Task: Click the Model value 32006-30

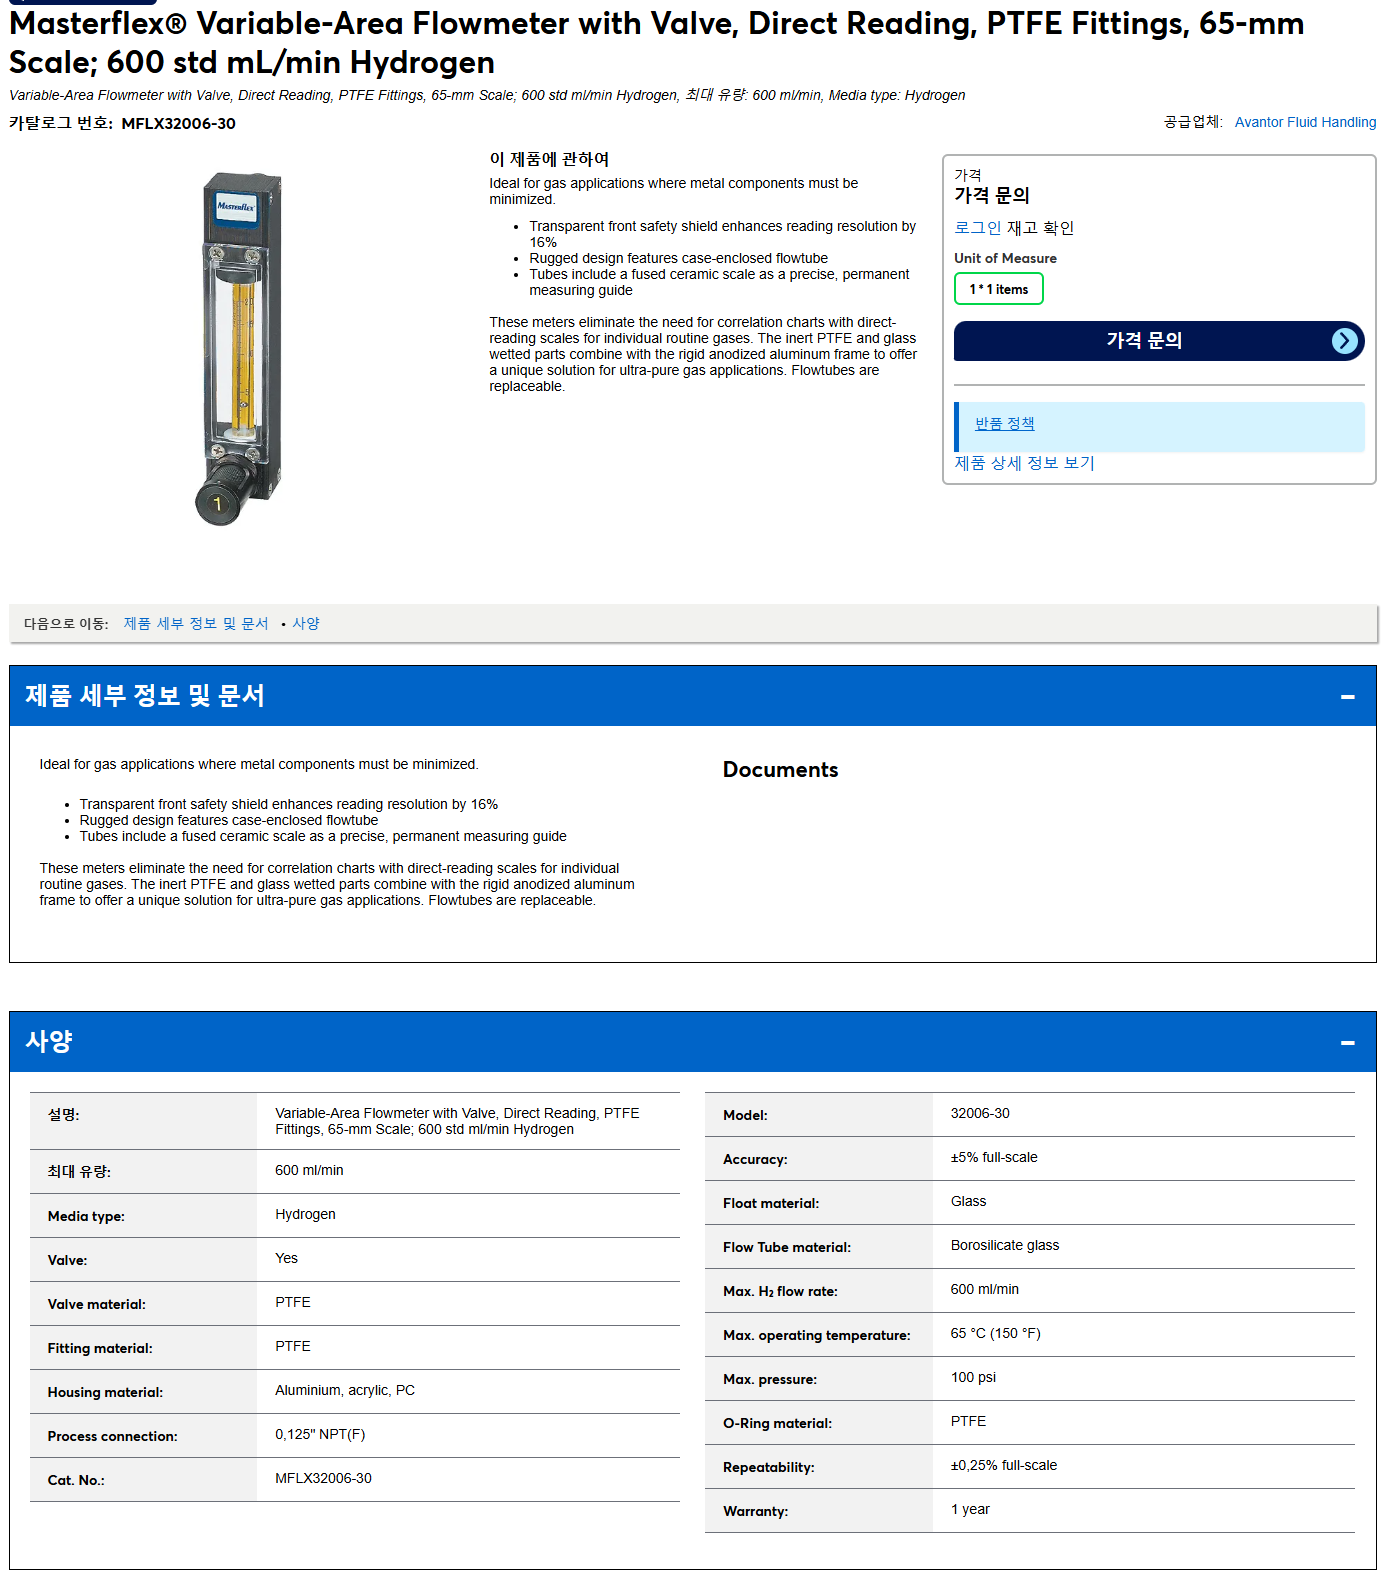Action: (x=979, y=1113)
